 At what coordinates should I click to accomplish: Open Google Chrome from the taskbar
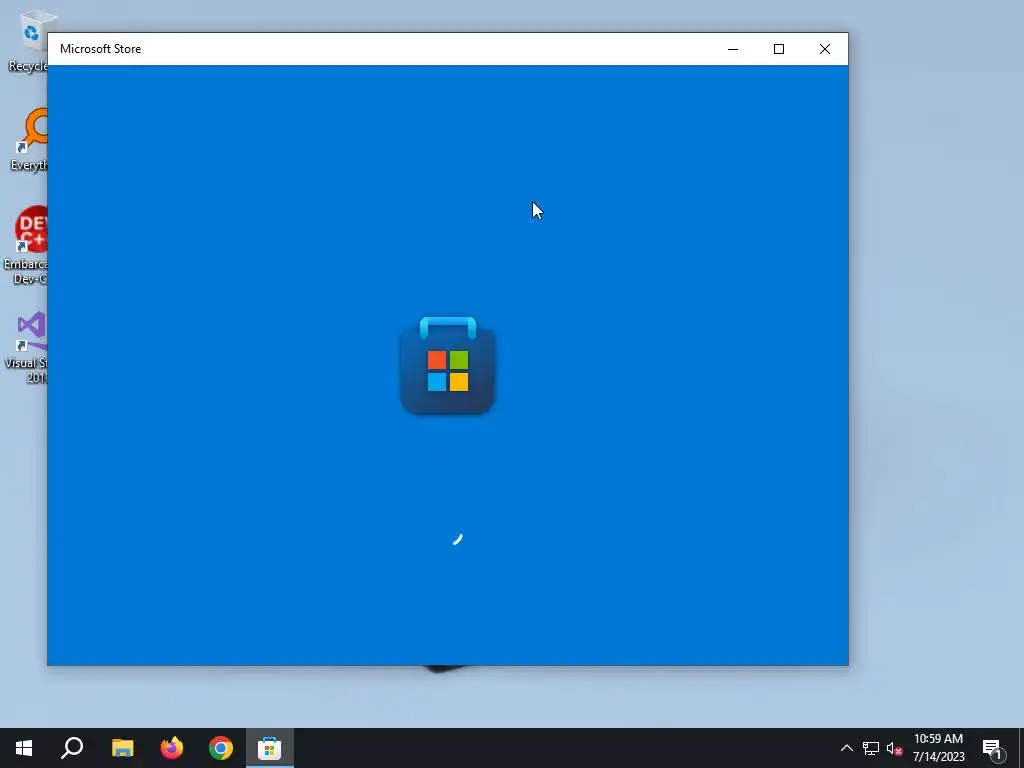[221, 748]
